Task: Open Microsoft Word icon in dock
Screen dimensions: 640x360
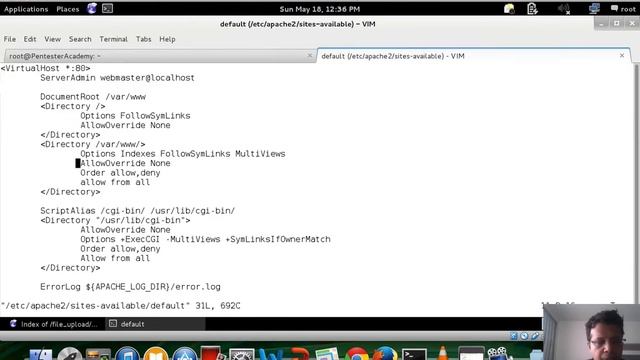Action: click(271, 354)
